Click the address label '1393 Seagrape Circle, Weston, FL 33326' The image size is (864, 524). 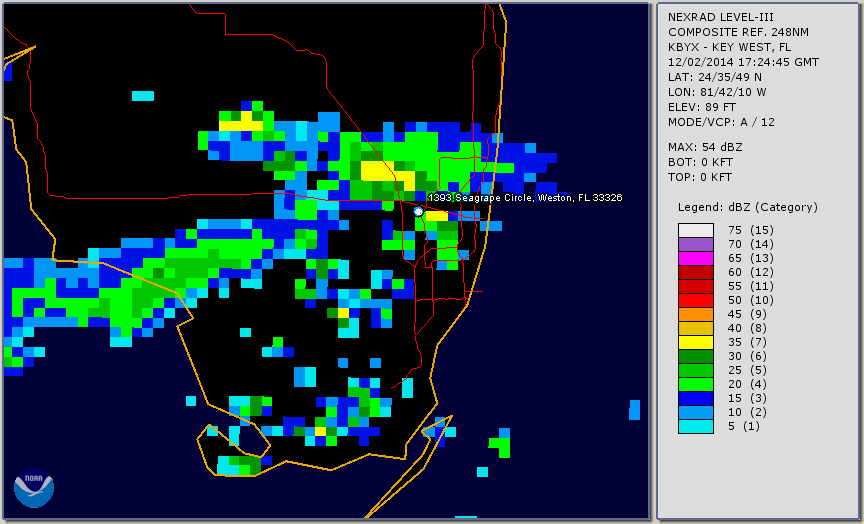525,198
